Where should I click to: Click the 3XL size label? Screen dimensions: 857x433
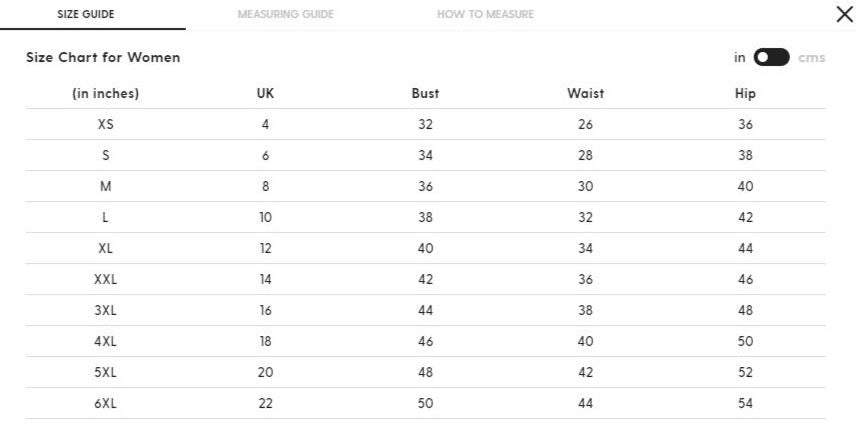[x=105, y=311]
